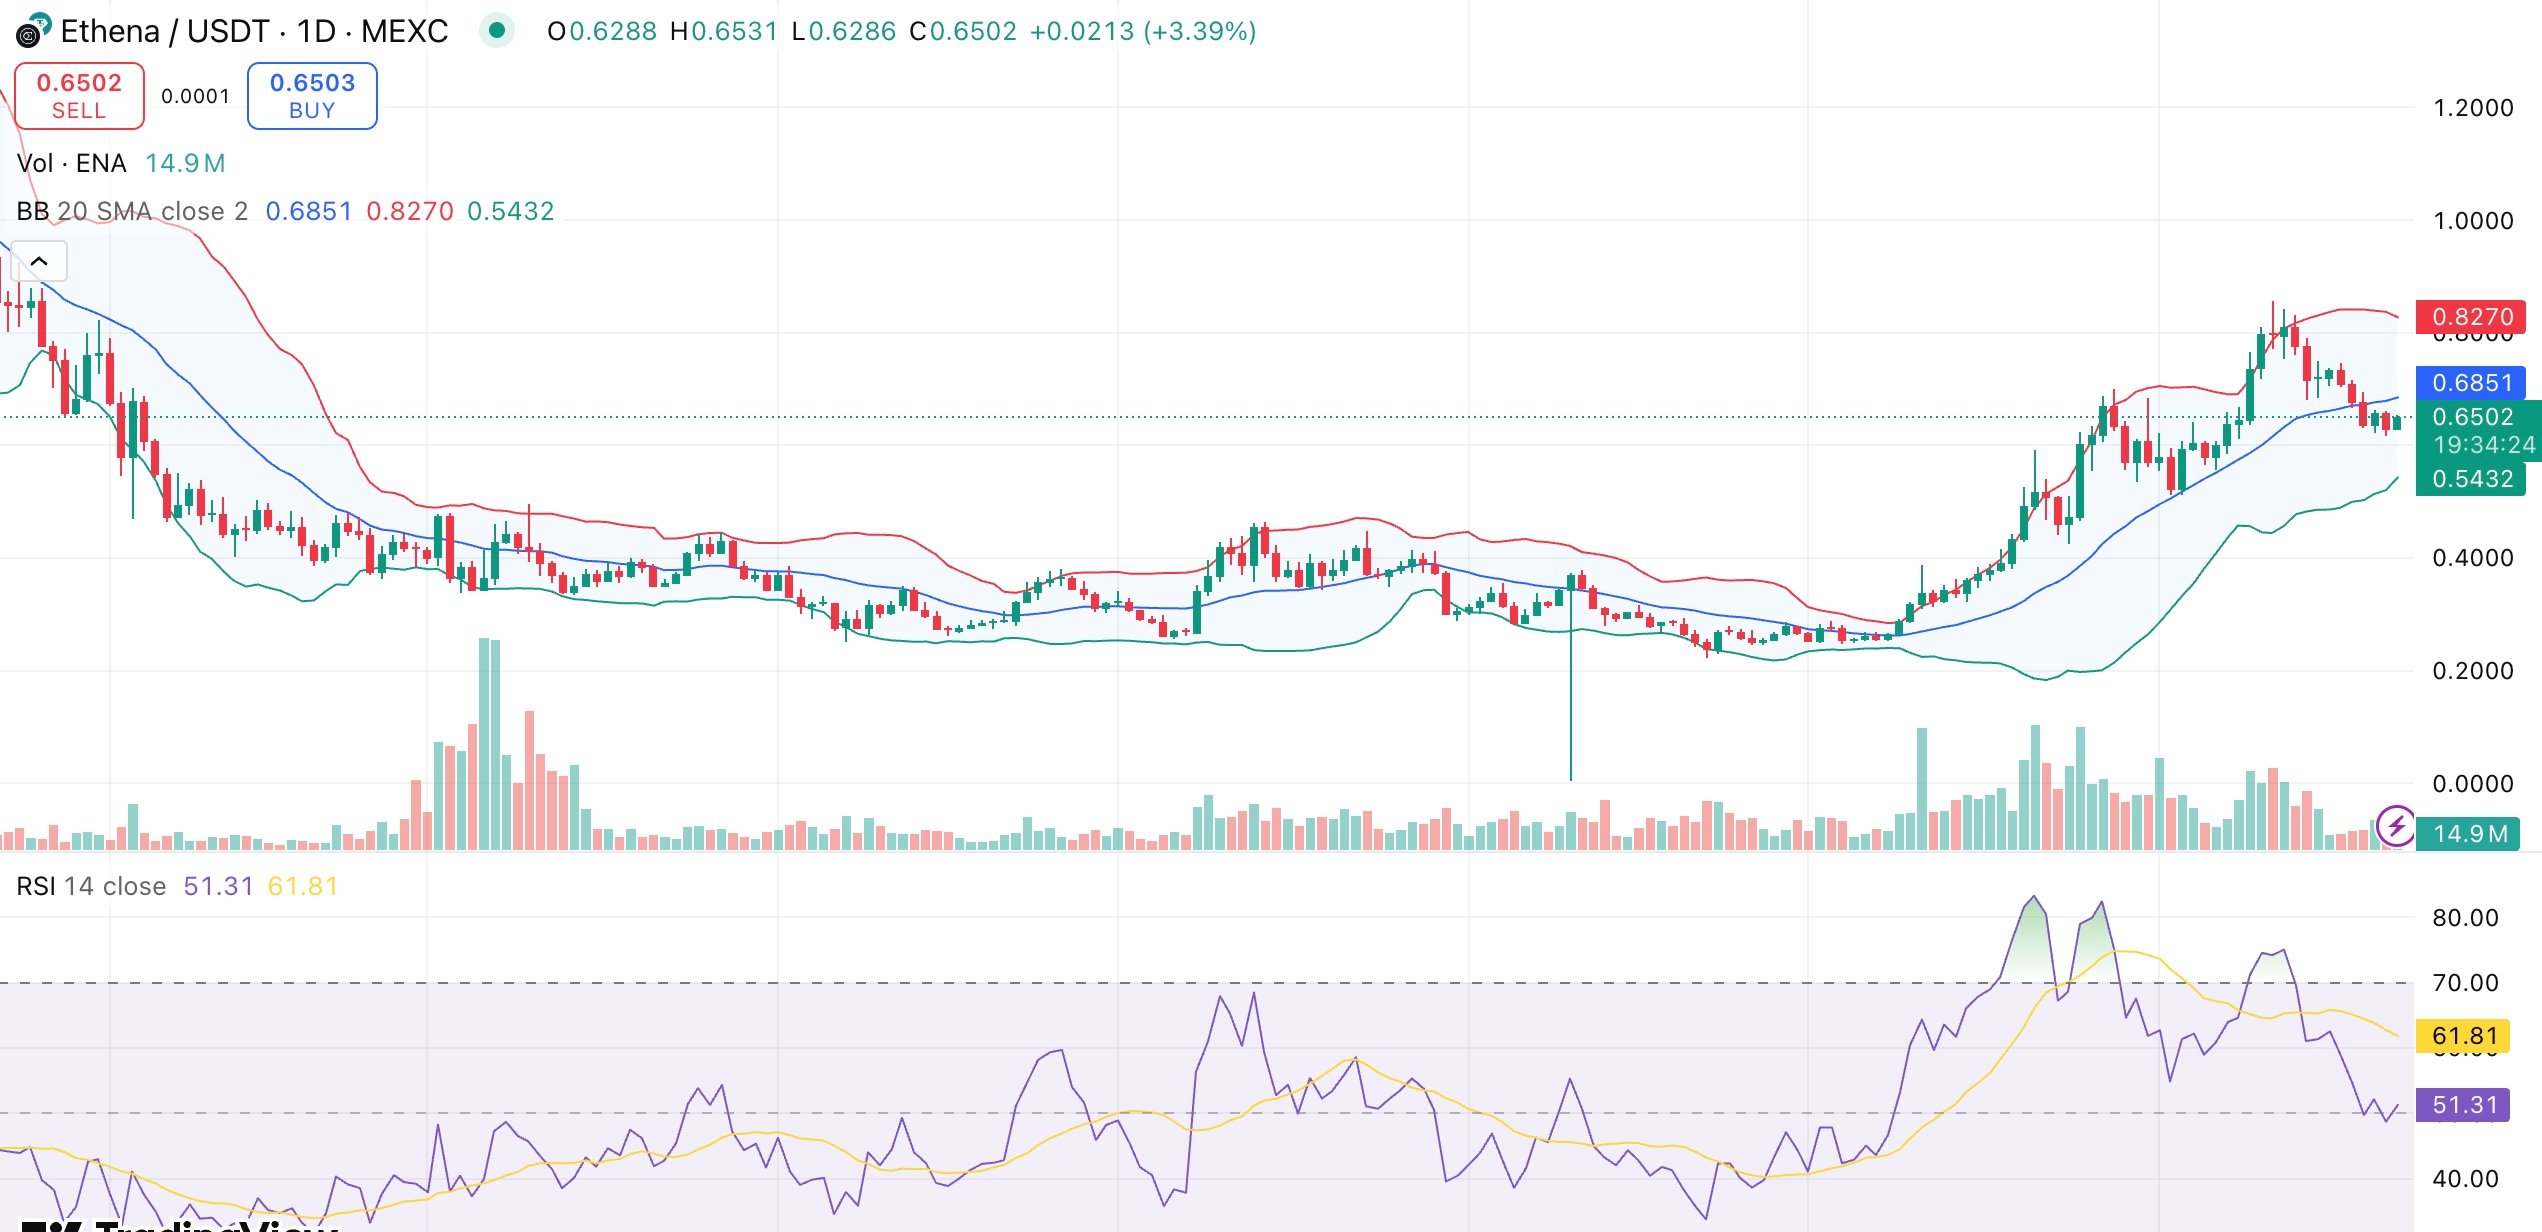Click the 0.6502 current price label on axis
2542x1232 pixels.
pyautogui.click(x=2475, y=418)
